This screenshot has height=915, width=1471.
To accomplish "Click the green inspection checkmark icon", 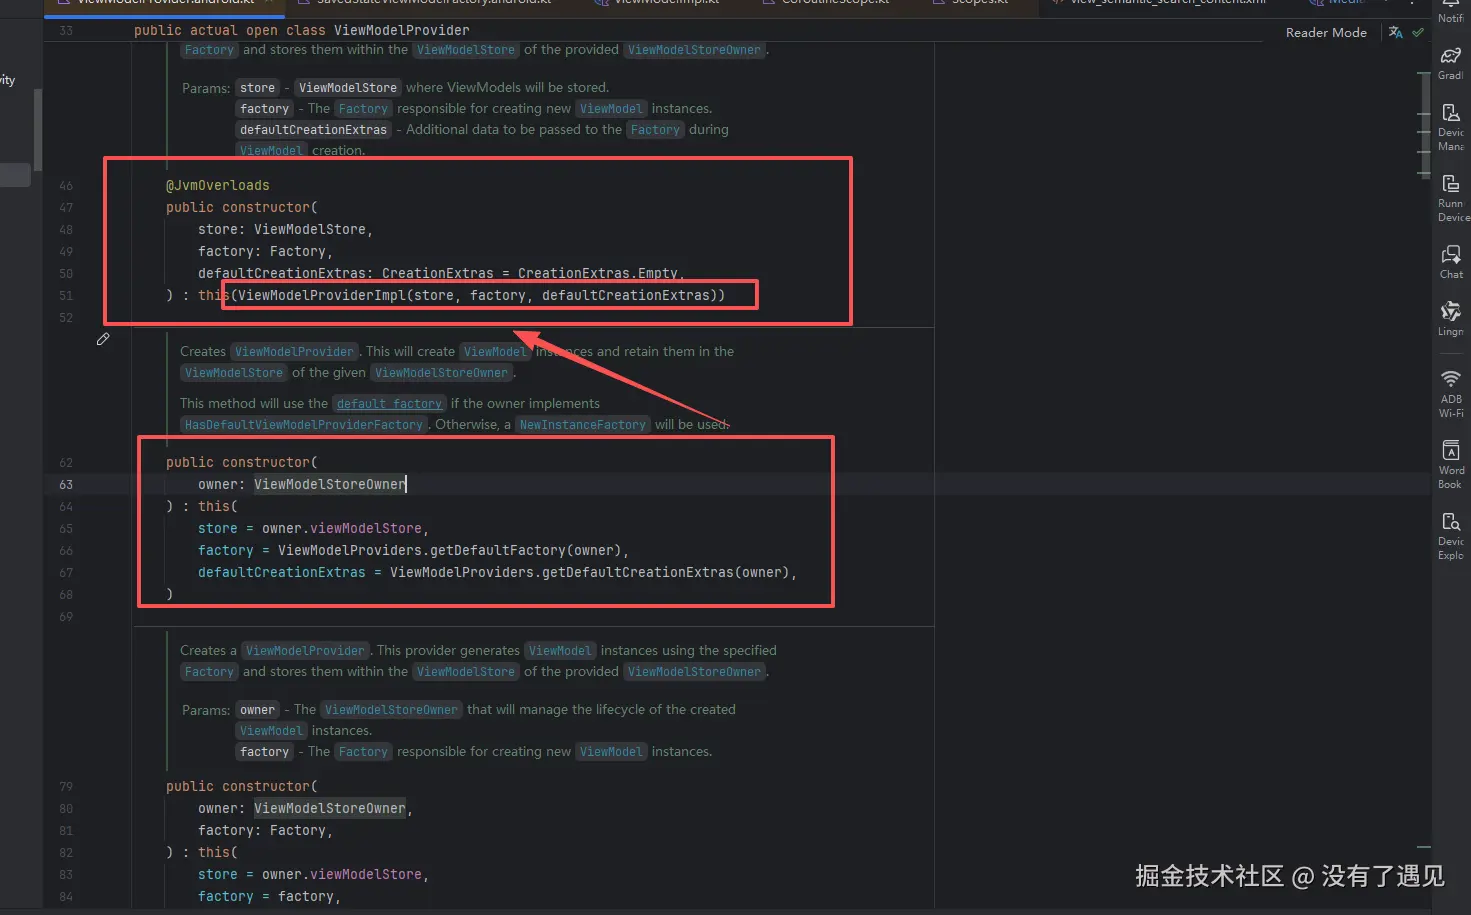I will click(1418, 32).
